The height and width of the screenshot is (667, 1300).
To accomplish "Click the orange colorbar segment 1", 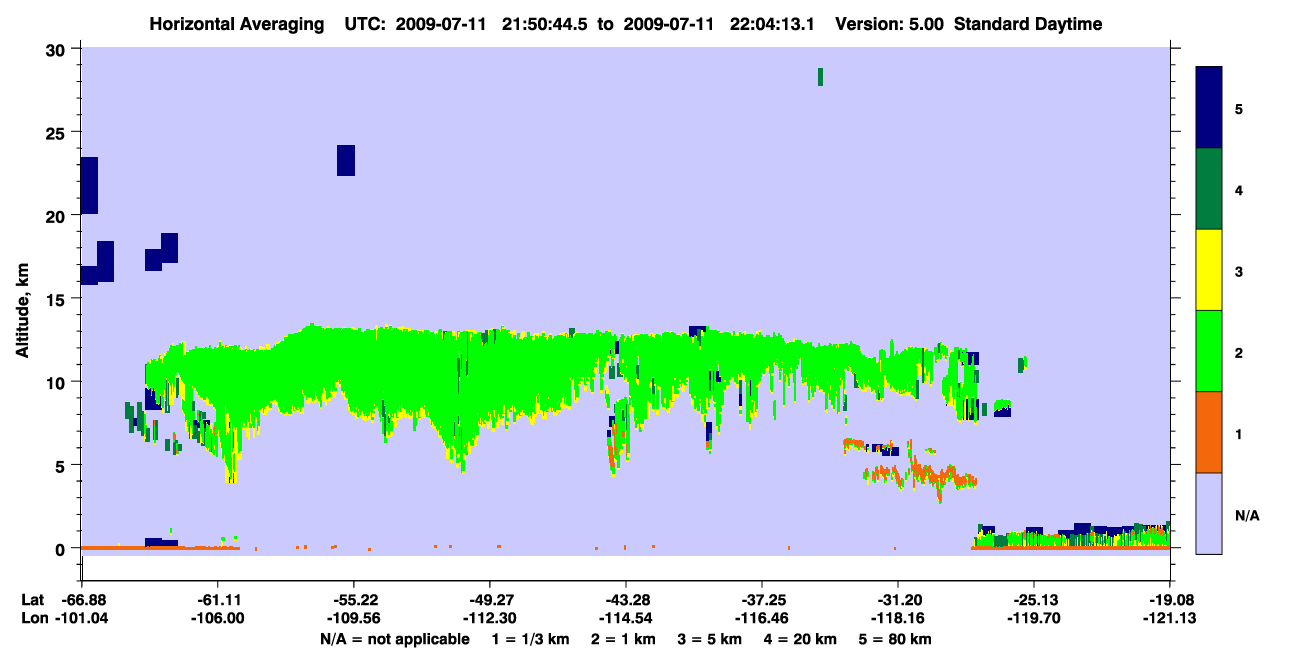I will pyautogui.click(x=1209, y=432).
